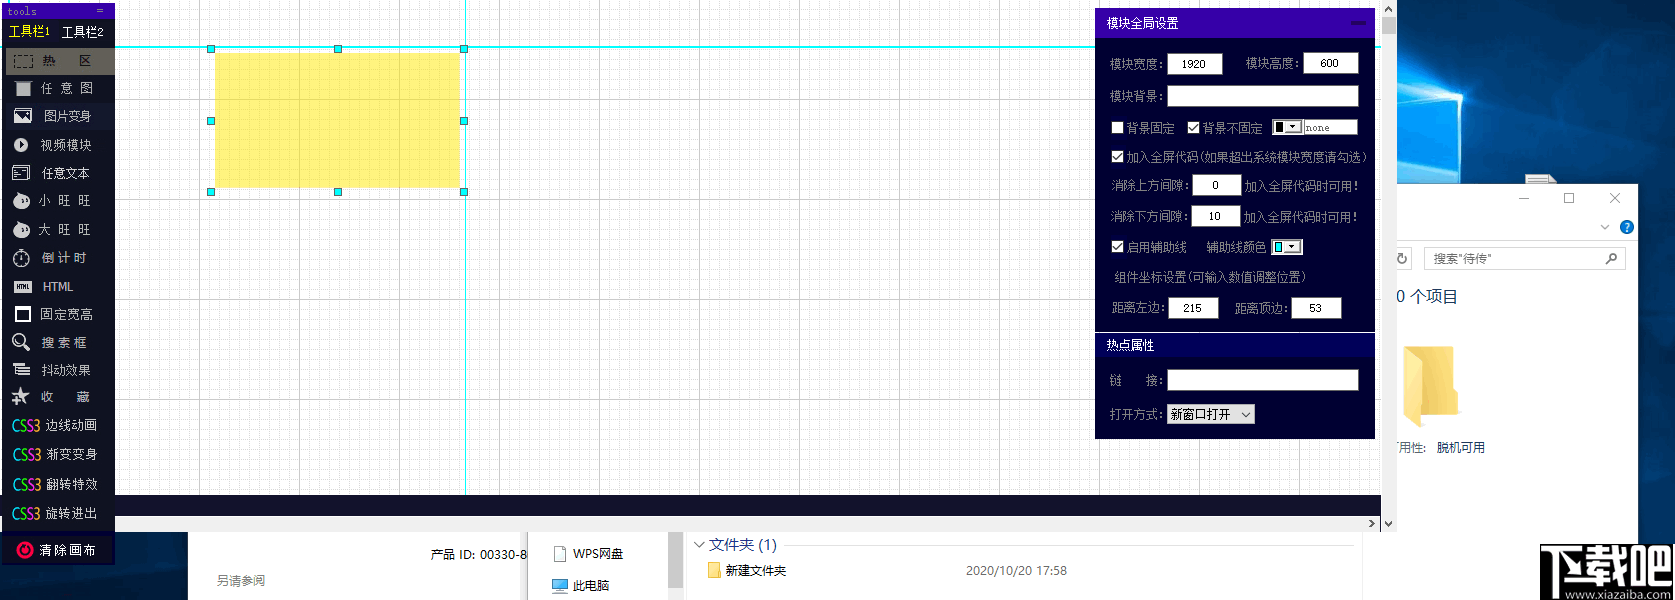This screenshot has width=1675, height=600.
Task: Switch to the 工具栏2 tab
Action: tap(83, 32)
